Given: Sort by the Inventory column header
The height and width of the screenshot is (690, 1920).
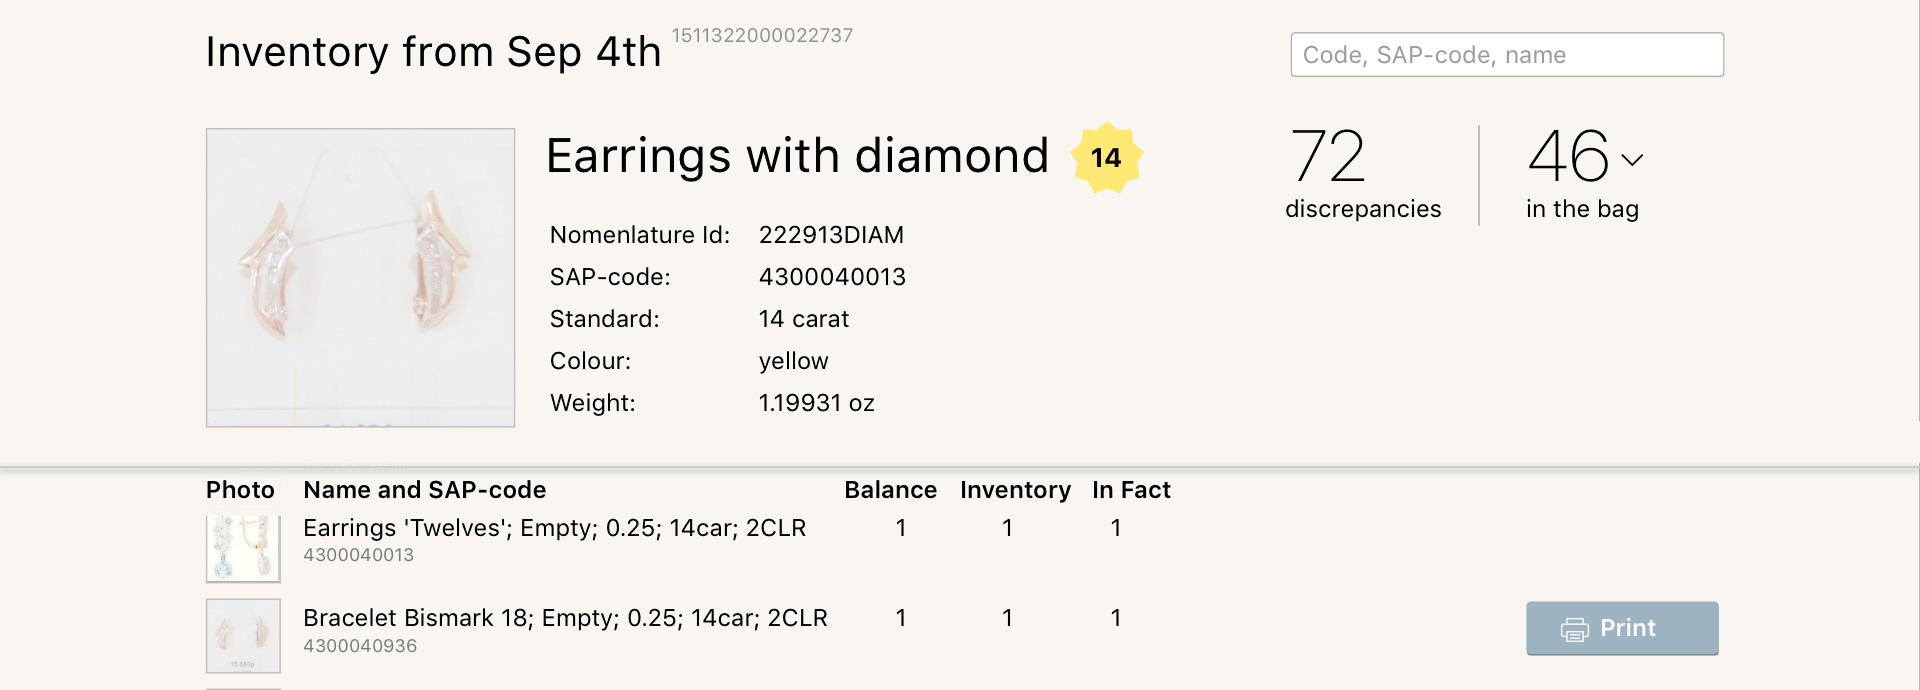Looking at the screenshot, I should [x=1015, y=490].
